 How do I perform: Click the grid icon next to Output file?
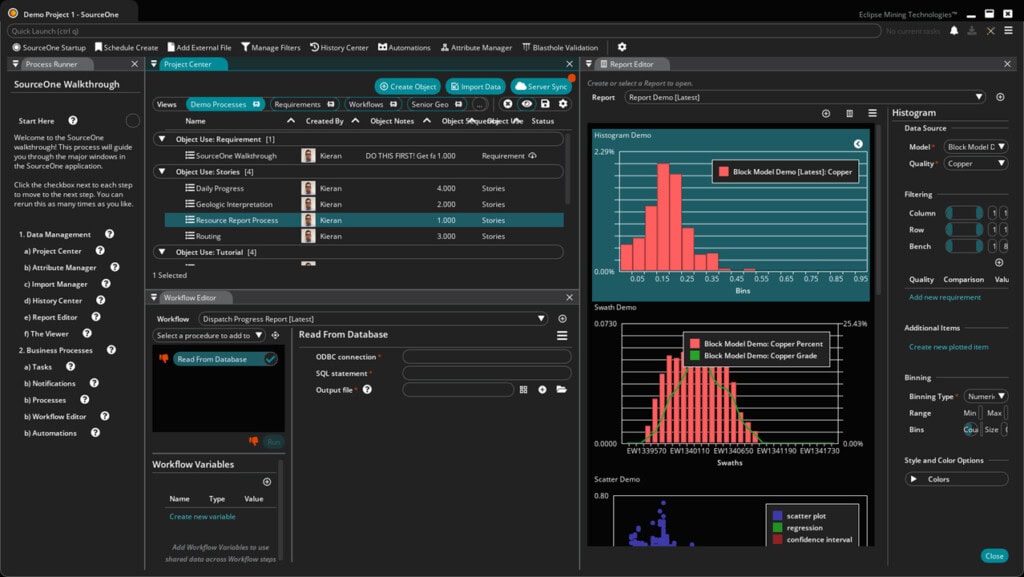click(523, 390)
